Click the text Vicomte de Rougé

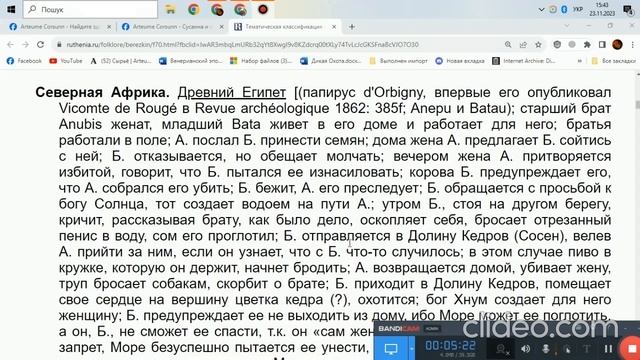118,108
